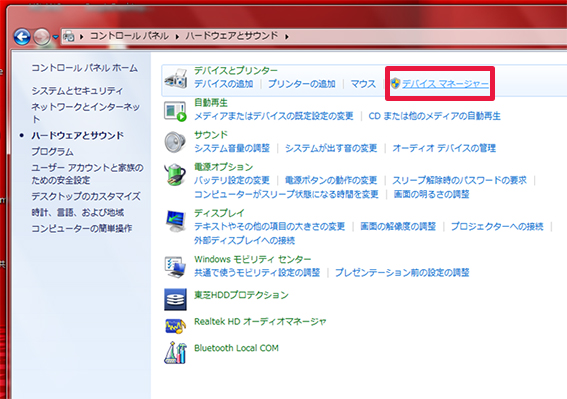Open the デバイスとプリンター heading
This screenshot has height=399, width=567.
pos(236,70)
